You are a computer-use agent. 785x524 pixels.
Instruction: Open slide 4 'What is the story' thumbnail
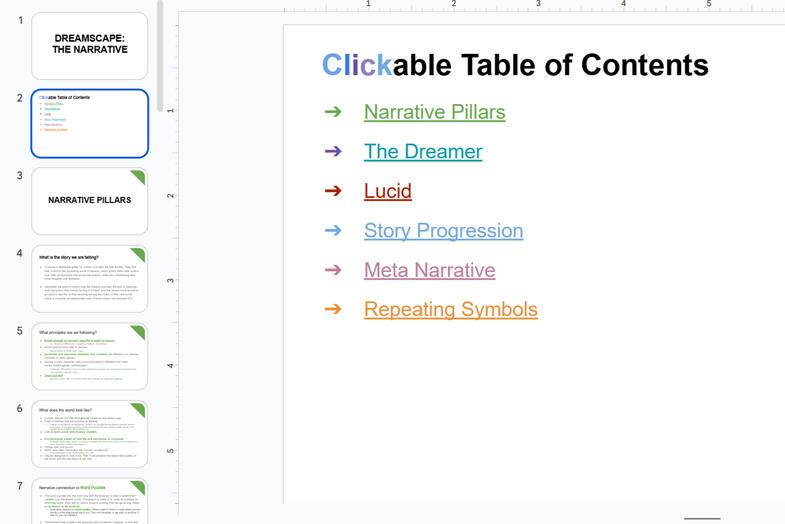[x=90, y=278]
